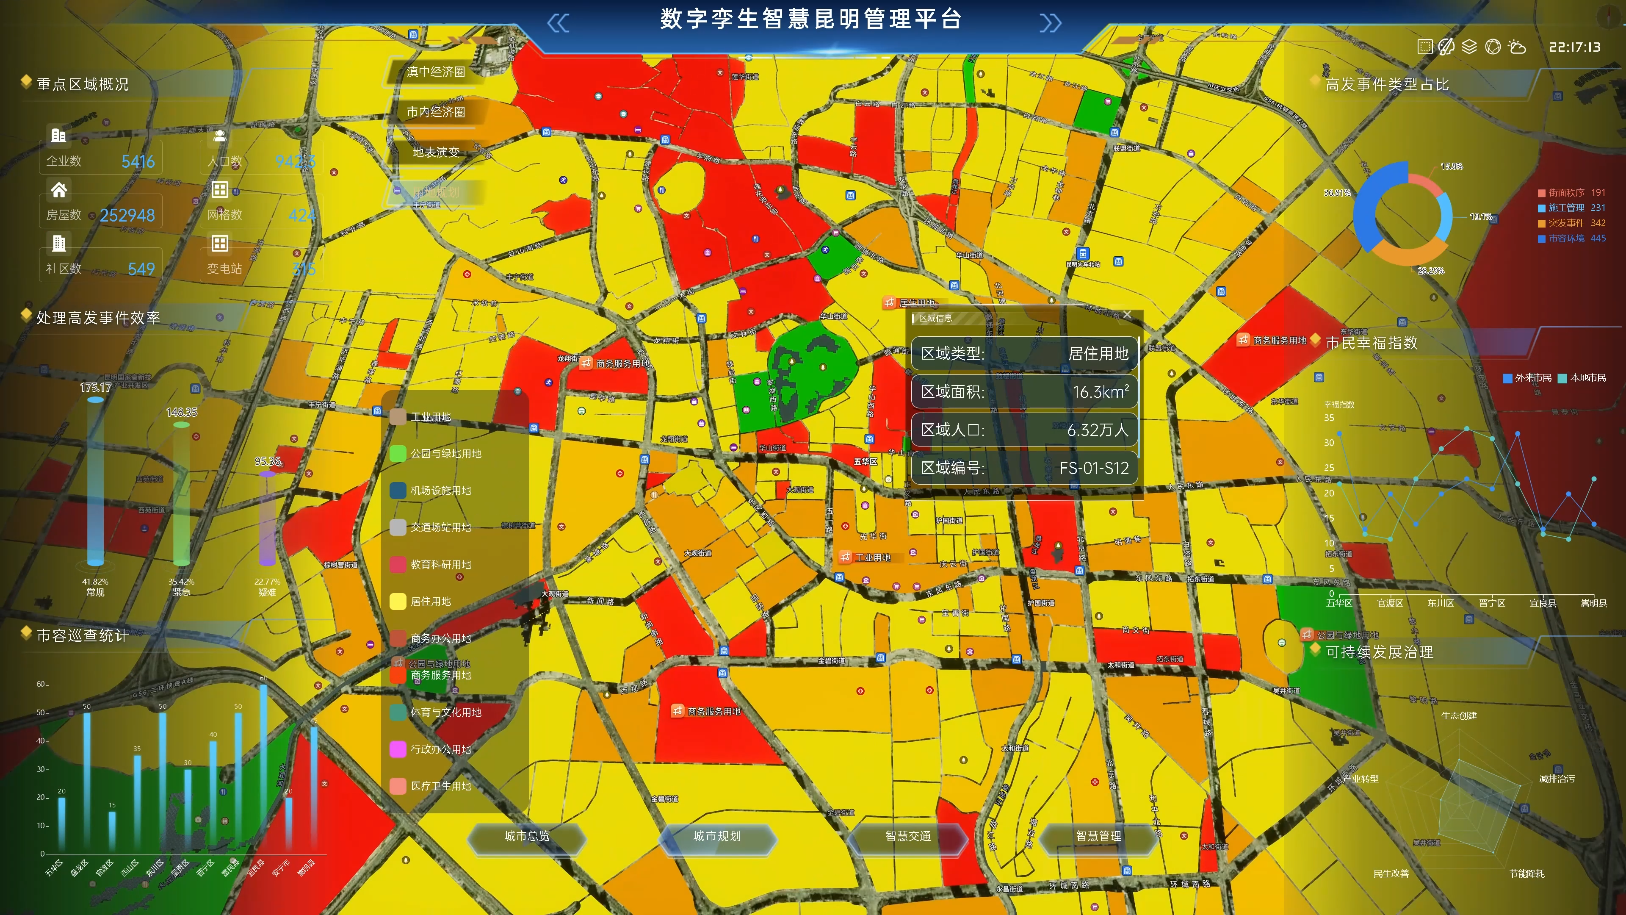Click the 148.38 green cylinder bar
The width and height of the screenshot is (1626, 915).
click(x=181, y=495)
